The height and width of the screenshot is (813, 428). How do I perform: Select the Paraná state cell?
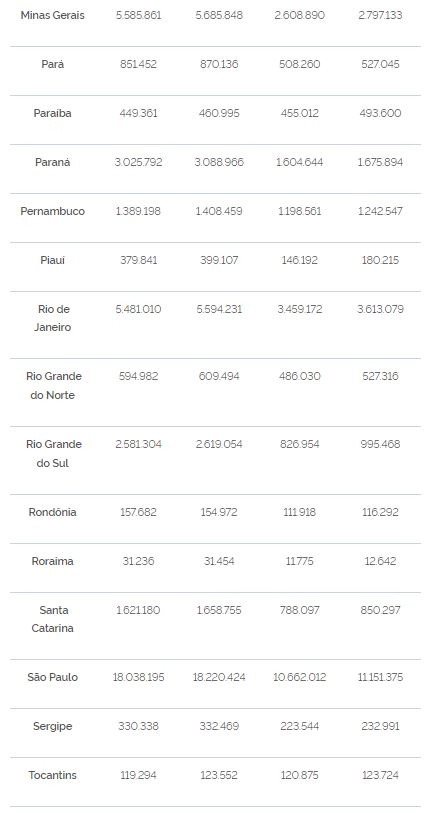pos(52,162)
